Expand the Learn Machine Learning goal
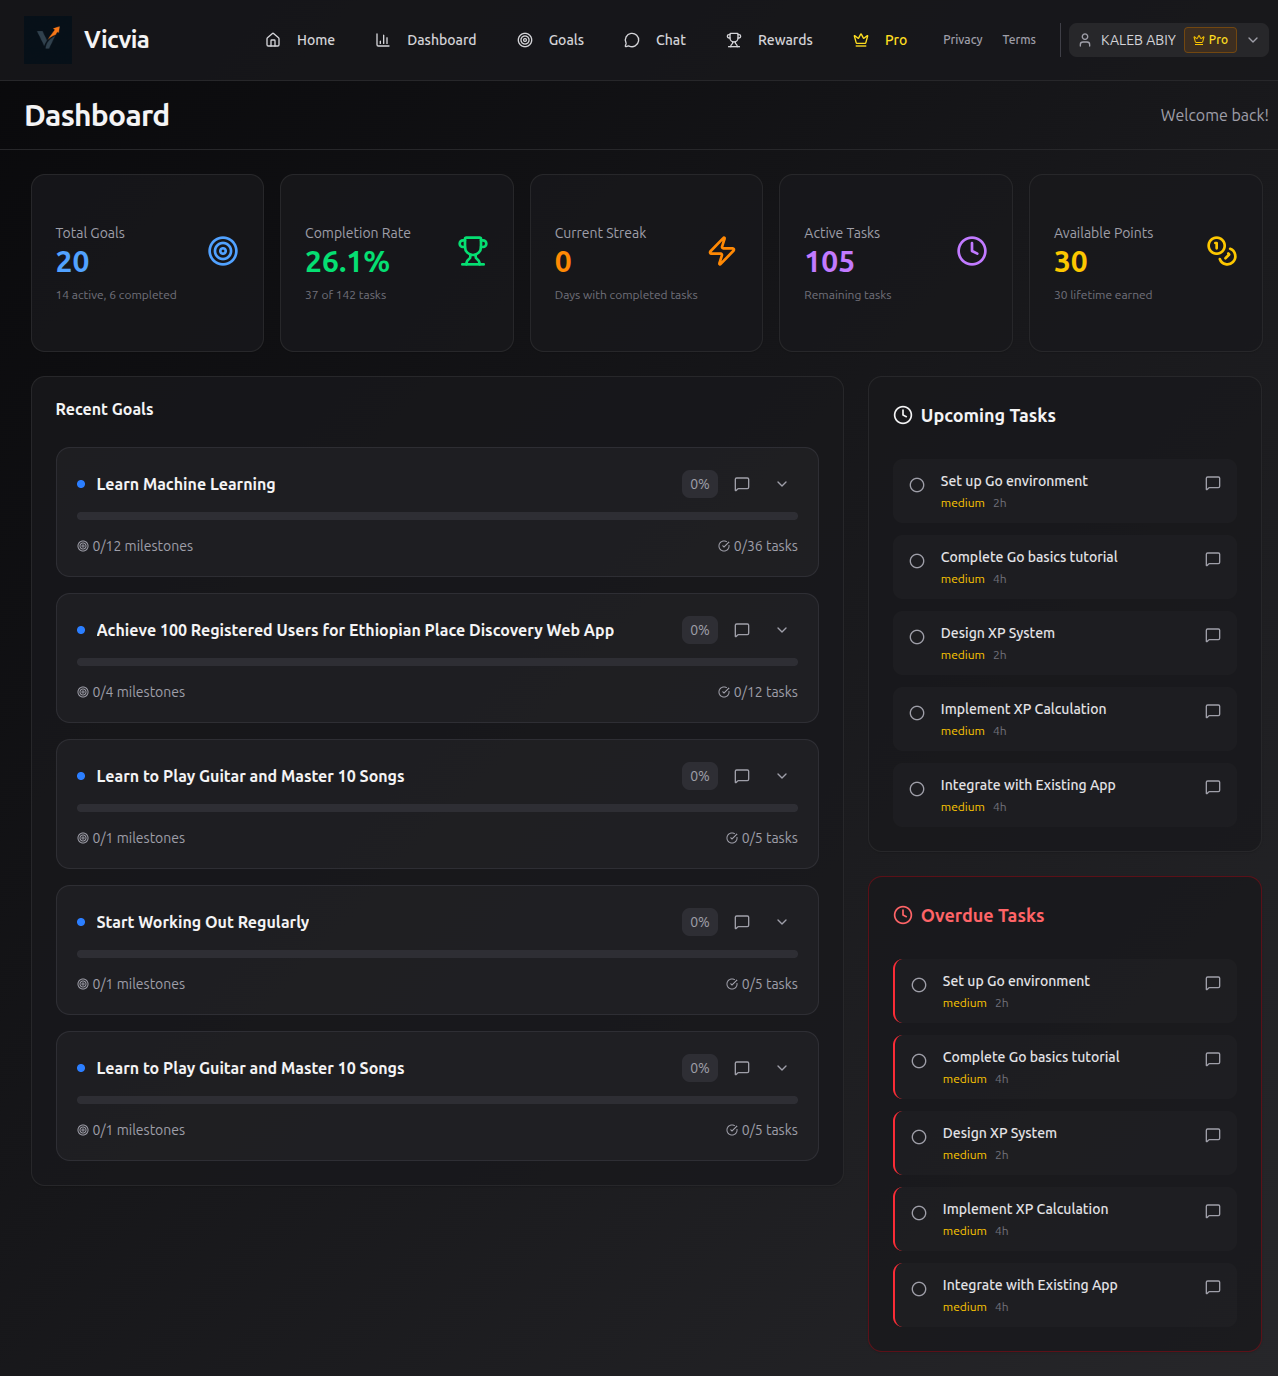The image size is (1278, 1376). 781,484
